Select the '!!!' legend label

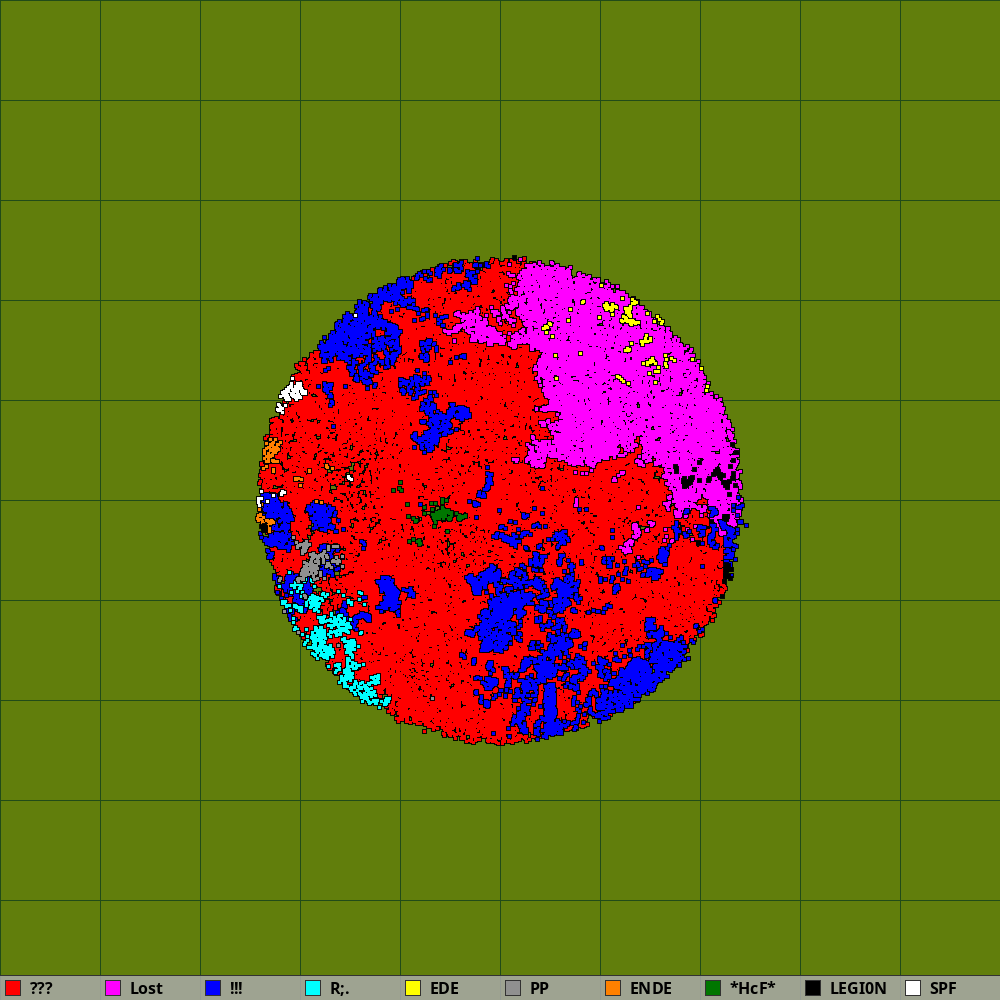236,988
